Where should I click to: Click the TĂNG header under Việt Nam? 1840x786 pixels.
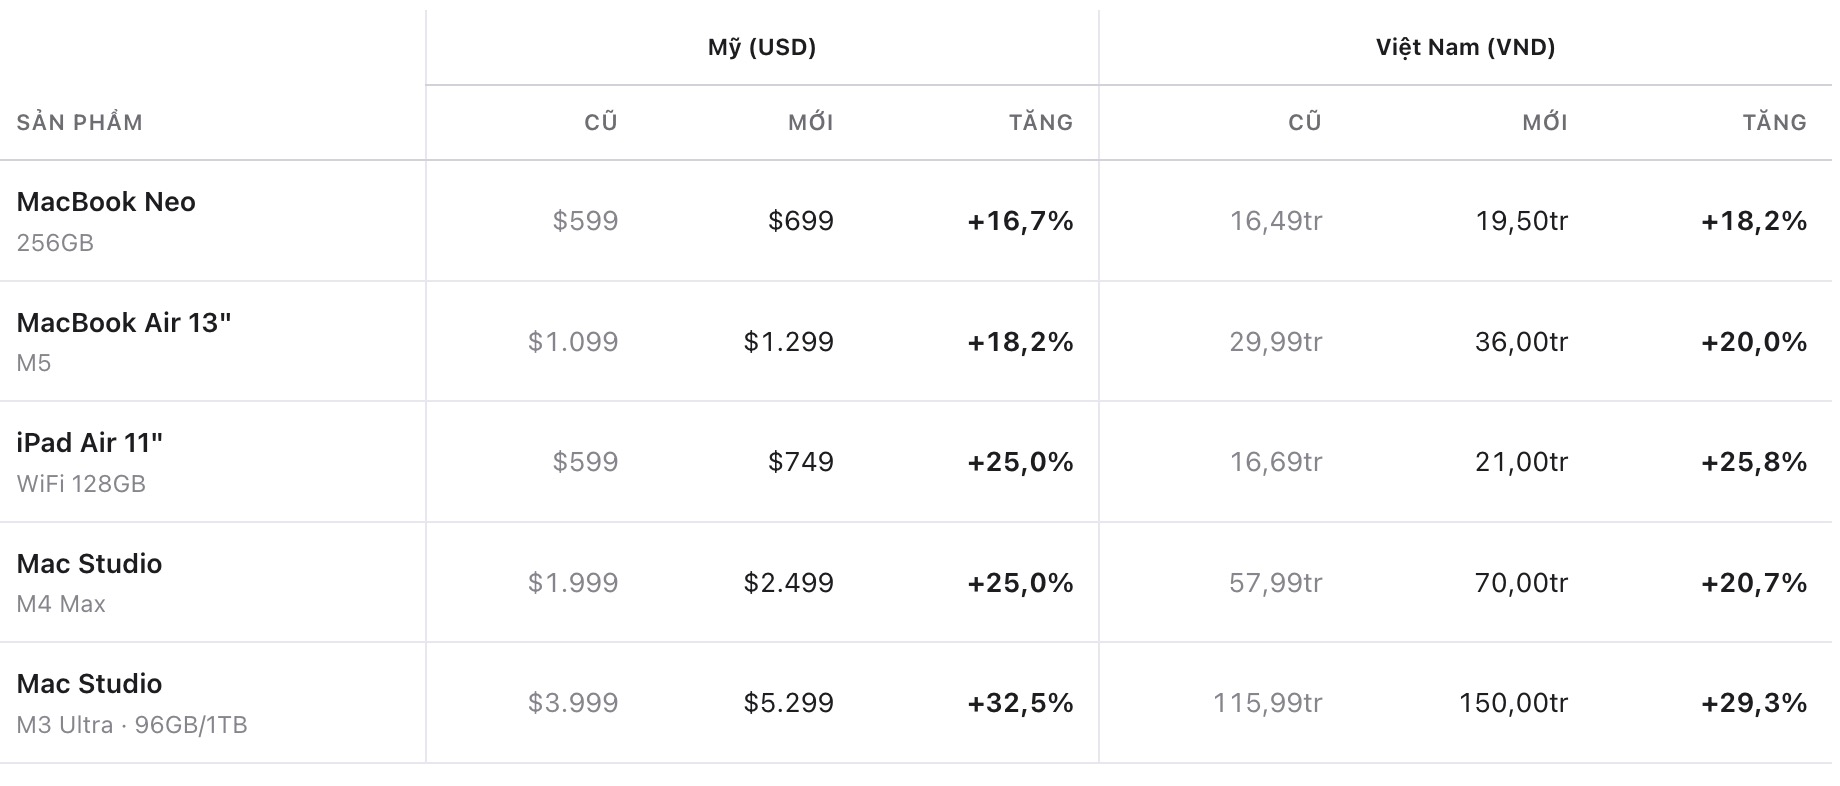[1774, 122]
